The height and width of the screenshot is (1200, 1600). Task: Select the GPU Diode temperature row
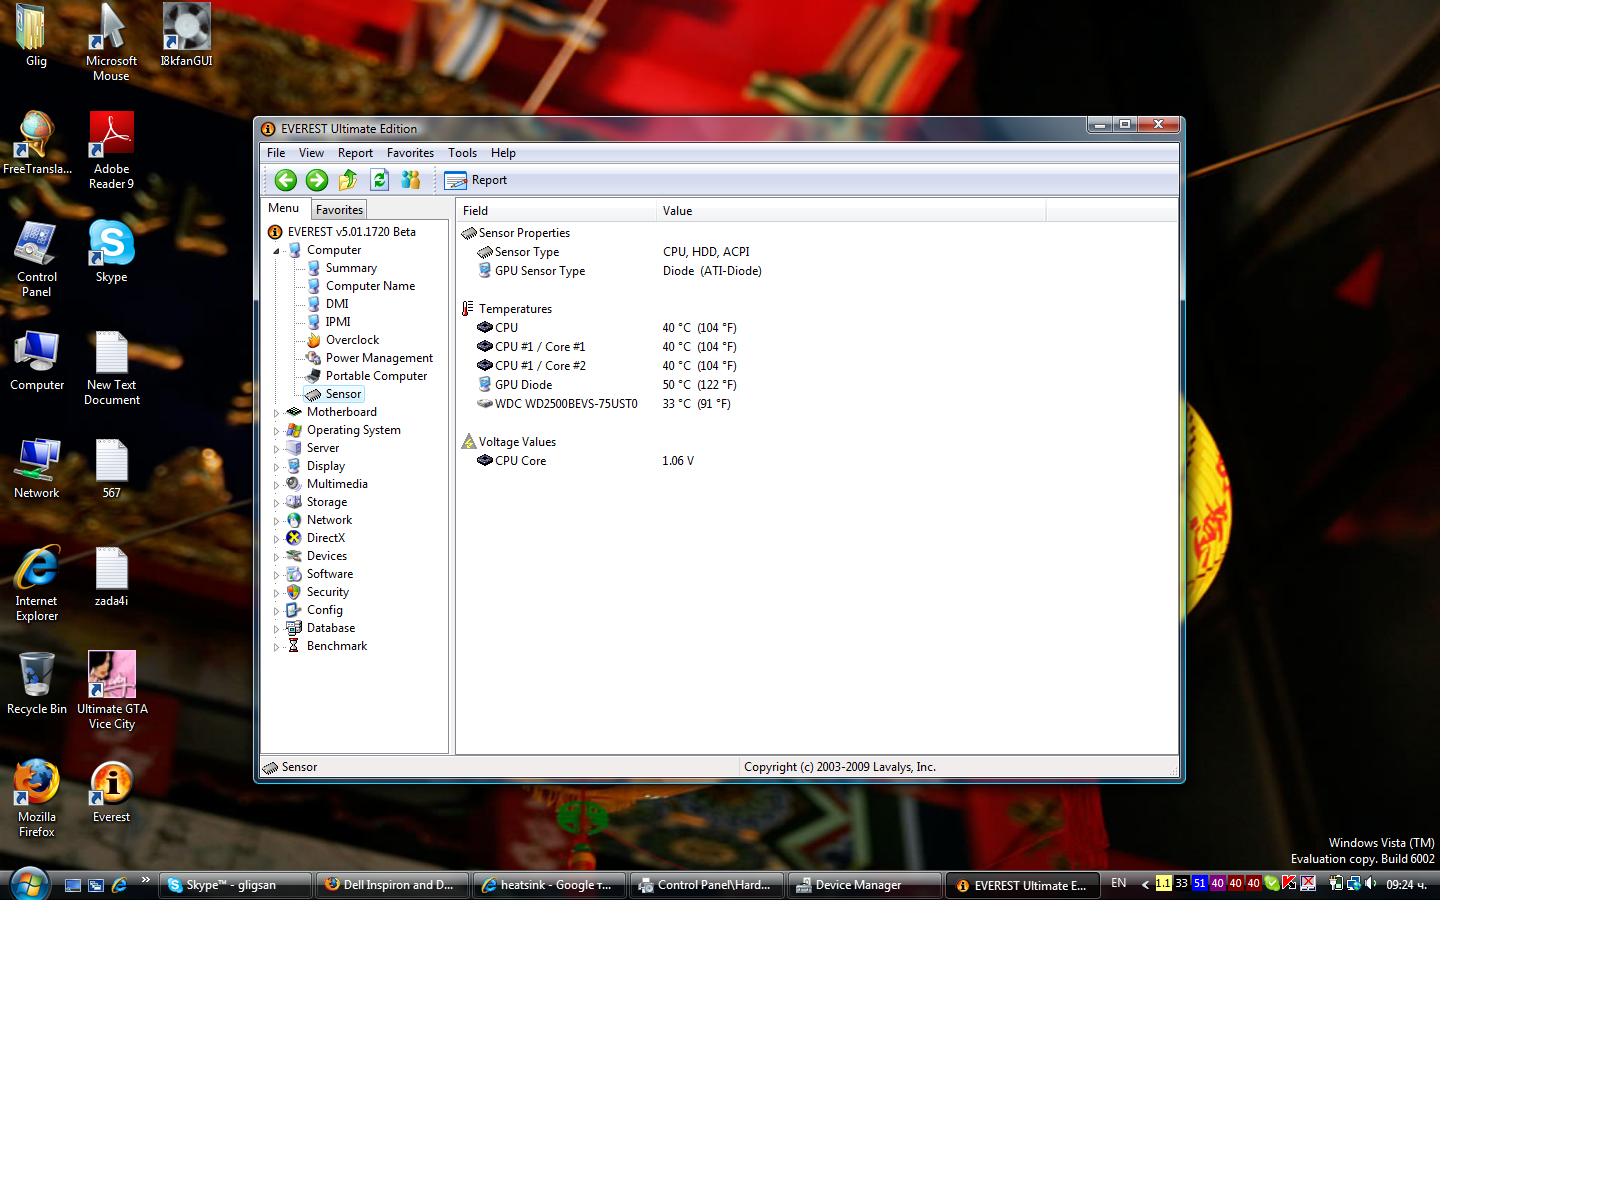[817, 385]
